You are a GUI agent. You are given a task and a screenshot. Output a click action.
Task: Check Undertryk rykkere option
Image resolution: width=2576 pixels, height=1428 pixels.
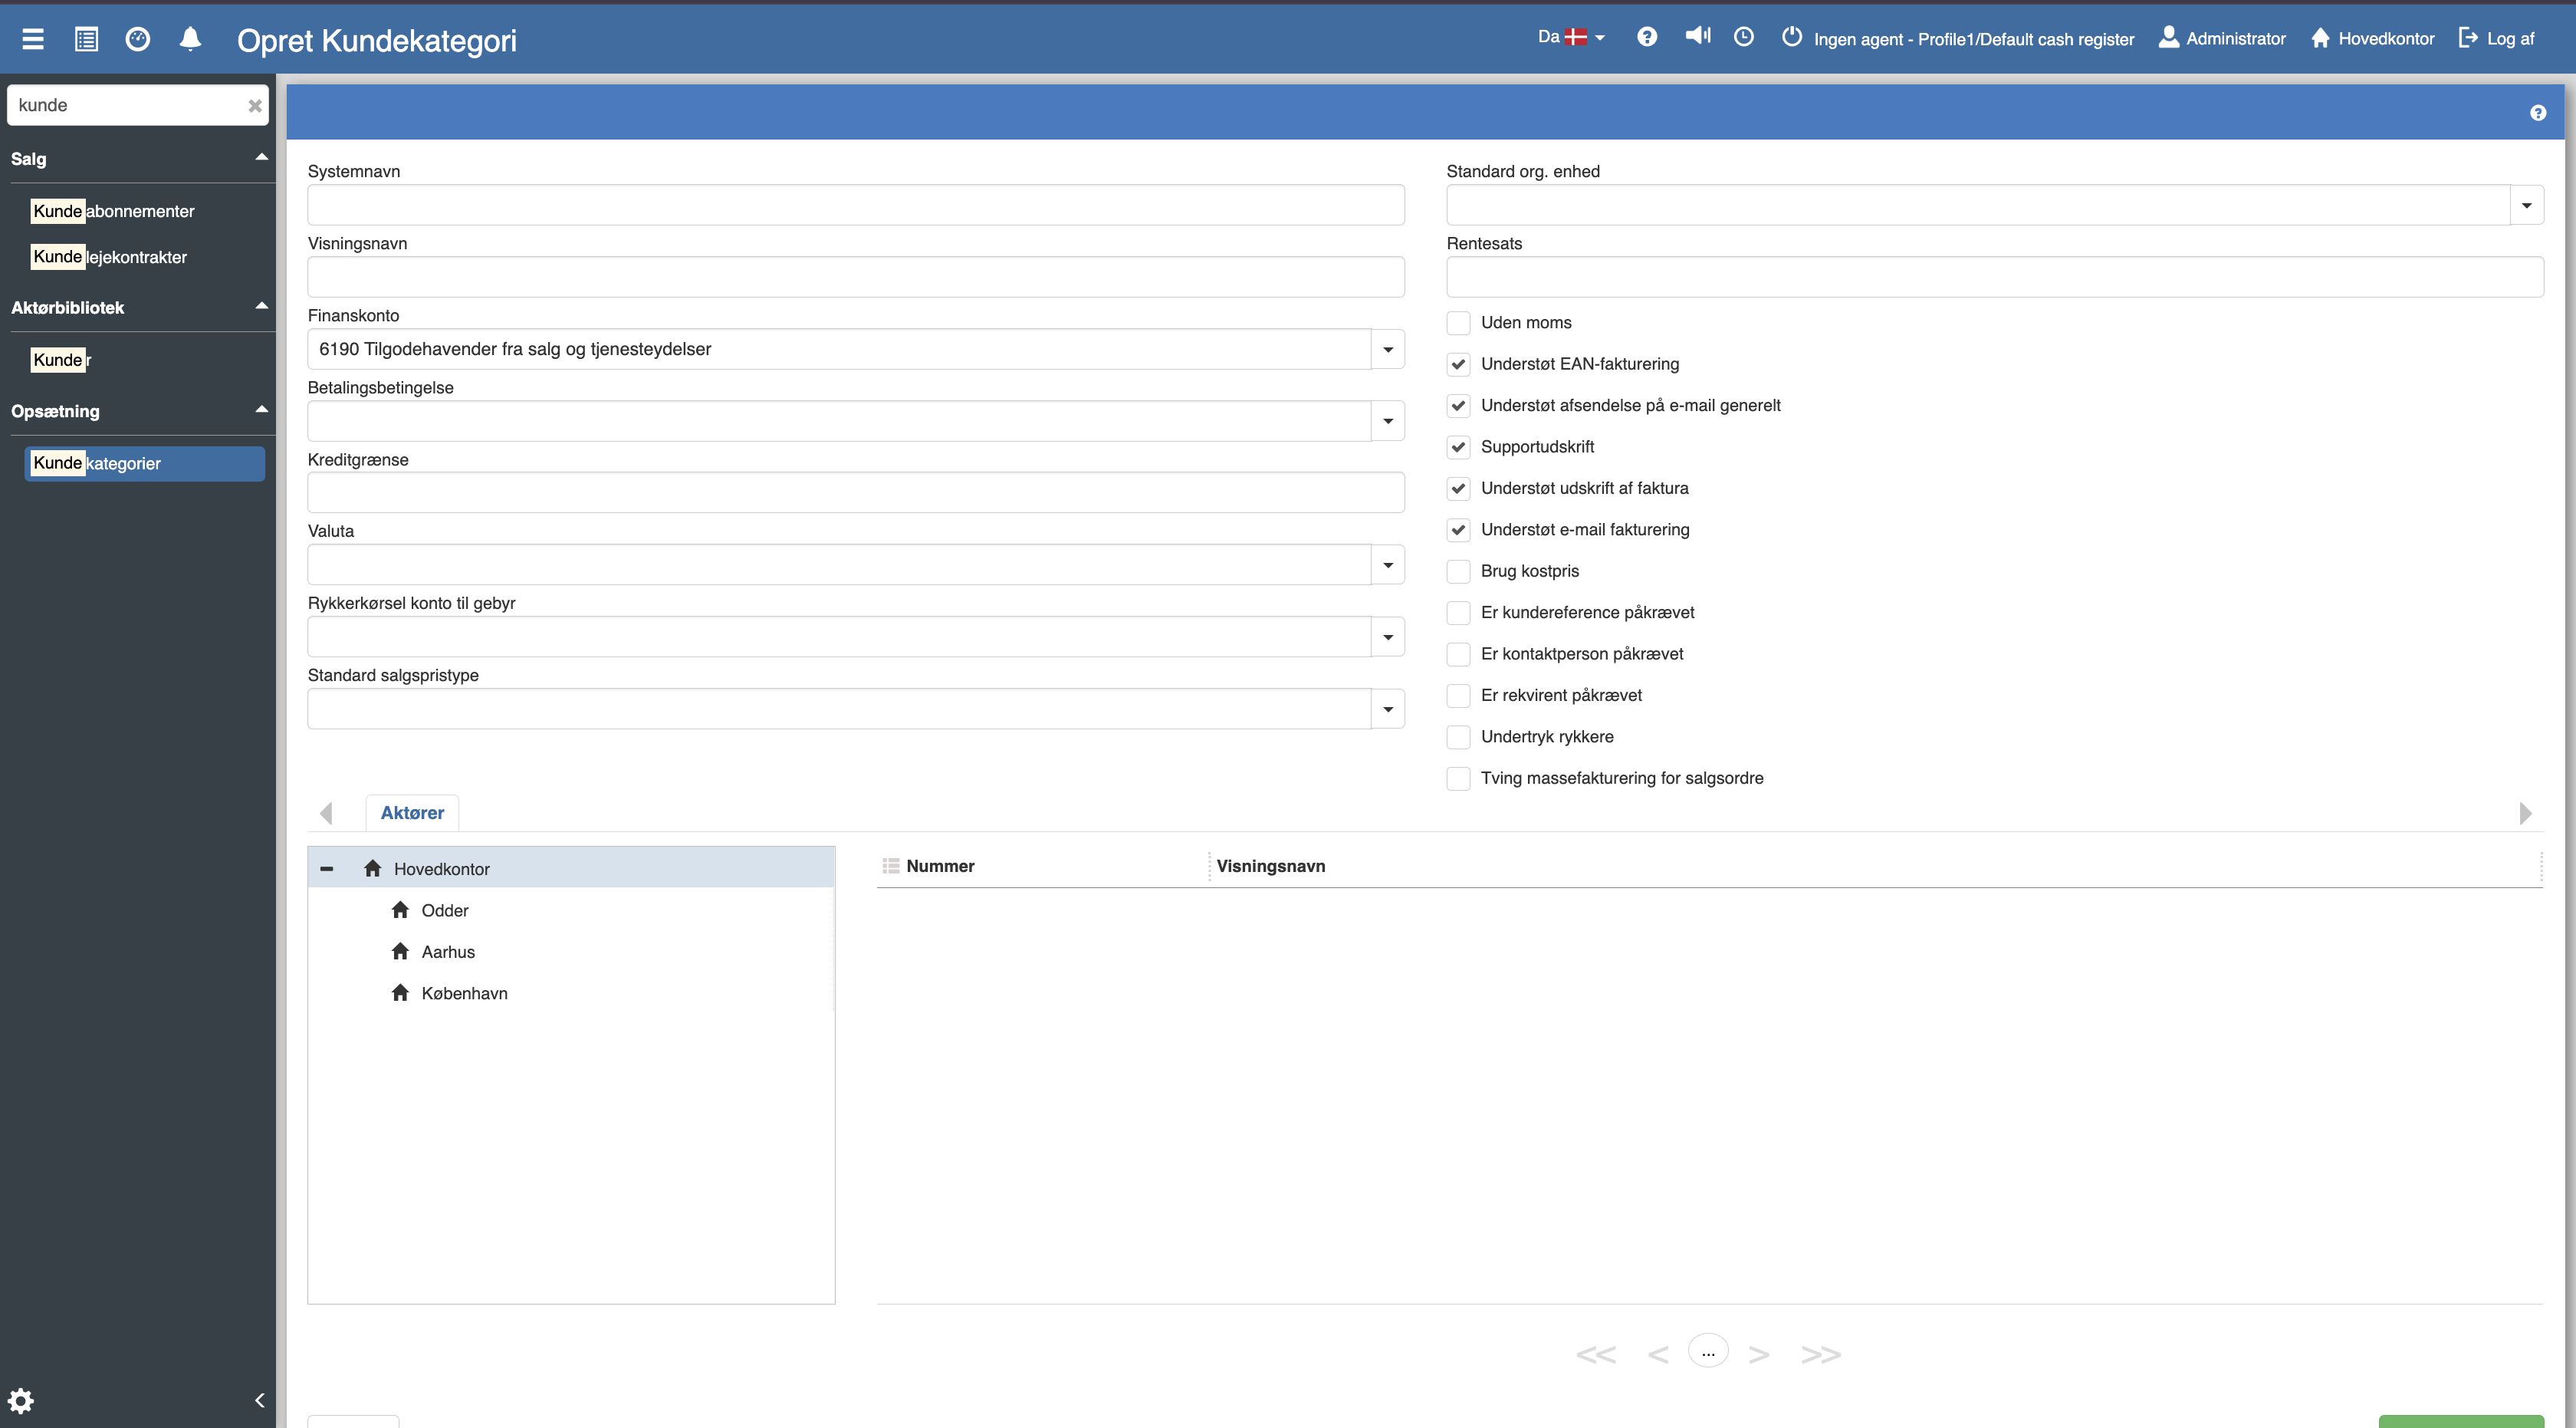pyautogui.click(x=1458, y=737)
